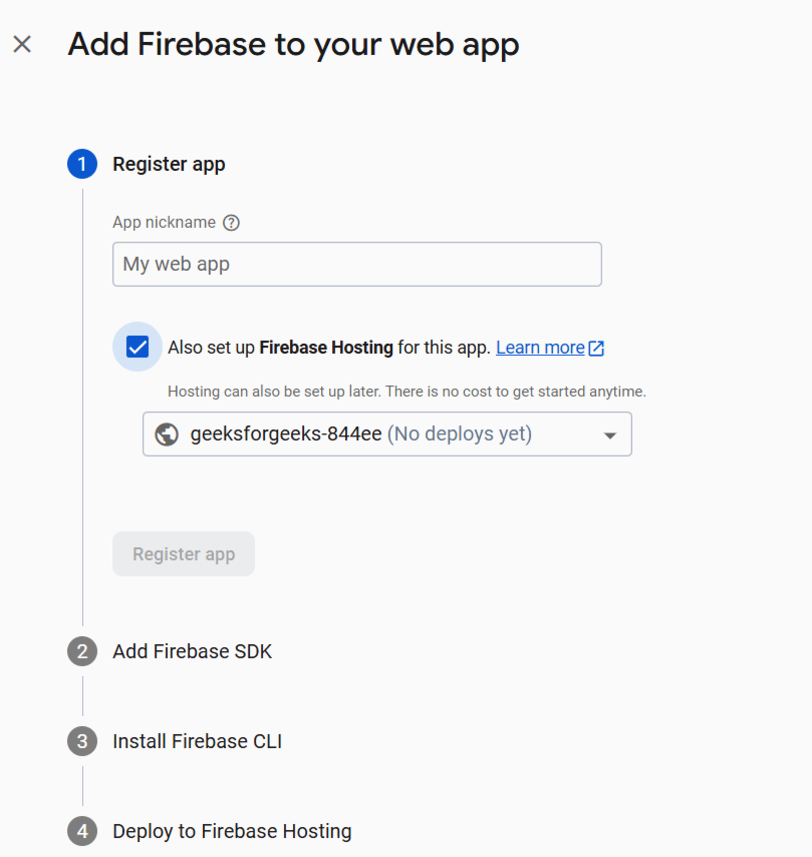The image size is (812, 857).
Task: Click the Also set up Firebase Hosting label
Action: (329, 348)
